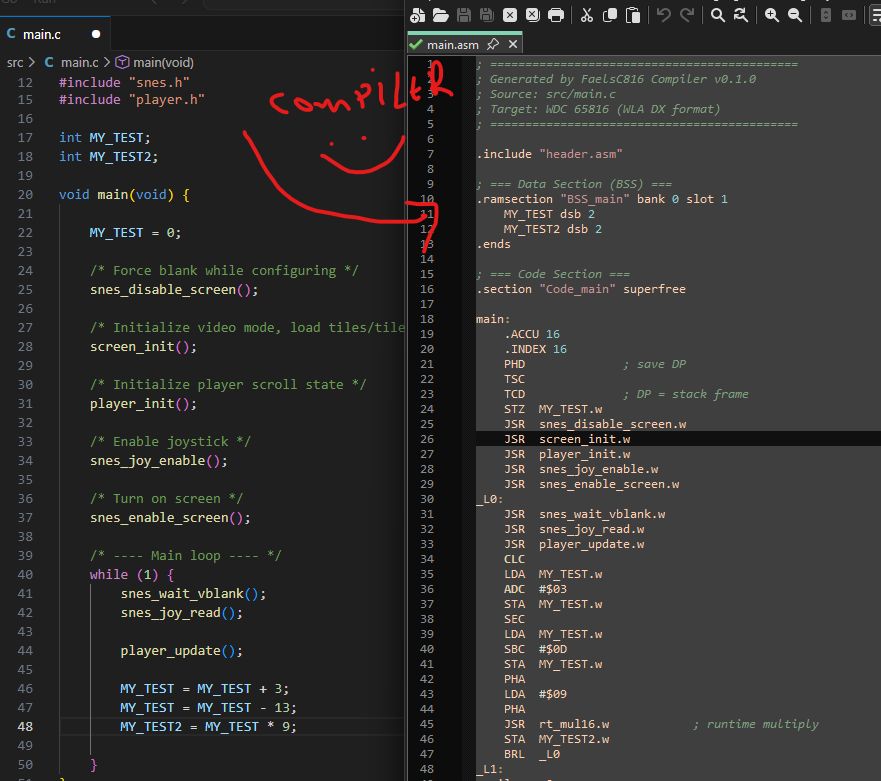Click 'MY_TEST = MY_TEST - 13;' line
881x781 pixels.
tap(208, 707)
